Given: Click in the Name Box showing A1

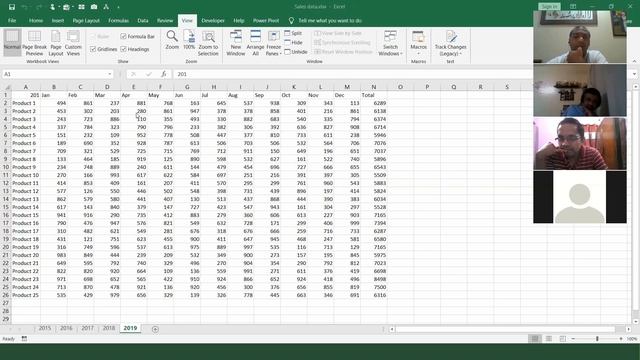Looking at the screenshot, I should (x=55, y=74).
